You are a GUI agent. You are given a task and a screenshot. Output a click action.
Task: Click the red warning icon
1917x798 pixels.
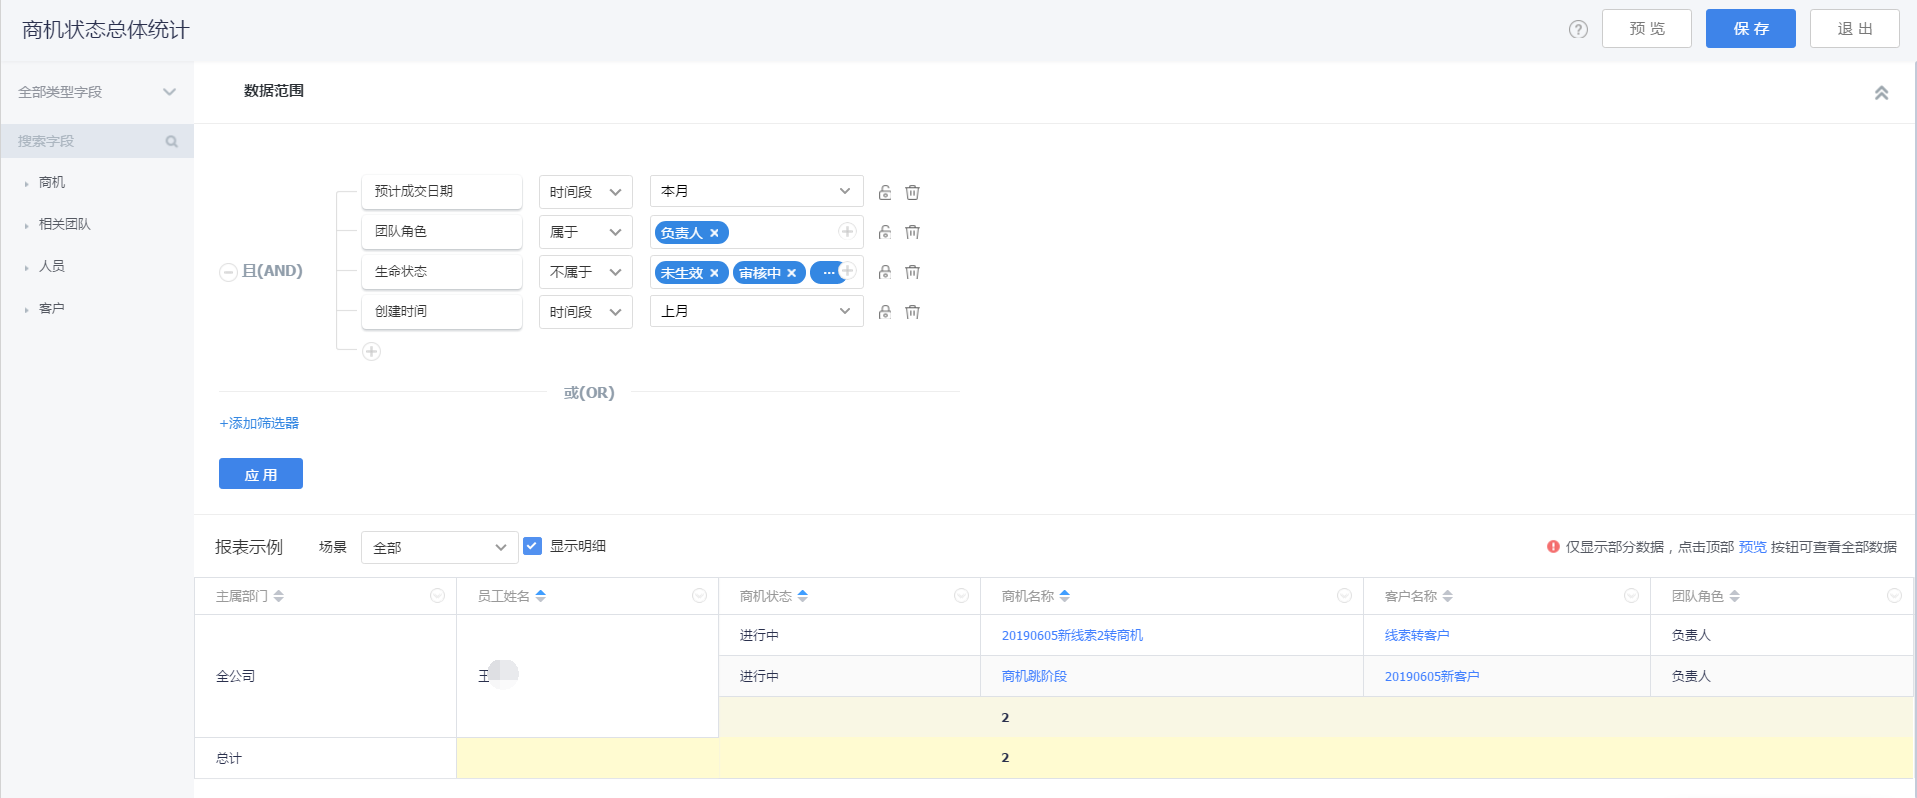1553,546
